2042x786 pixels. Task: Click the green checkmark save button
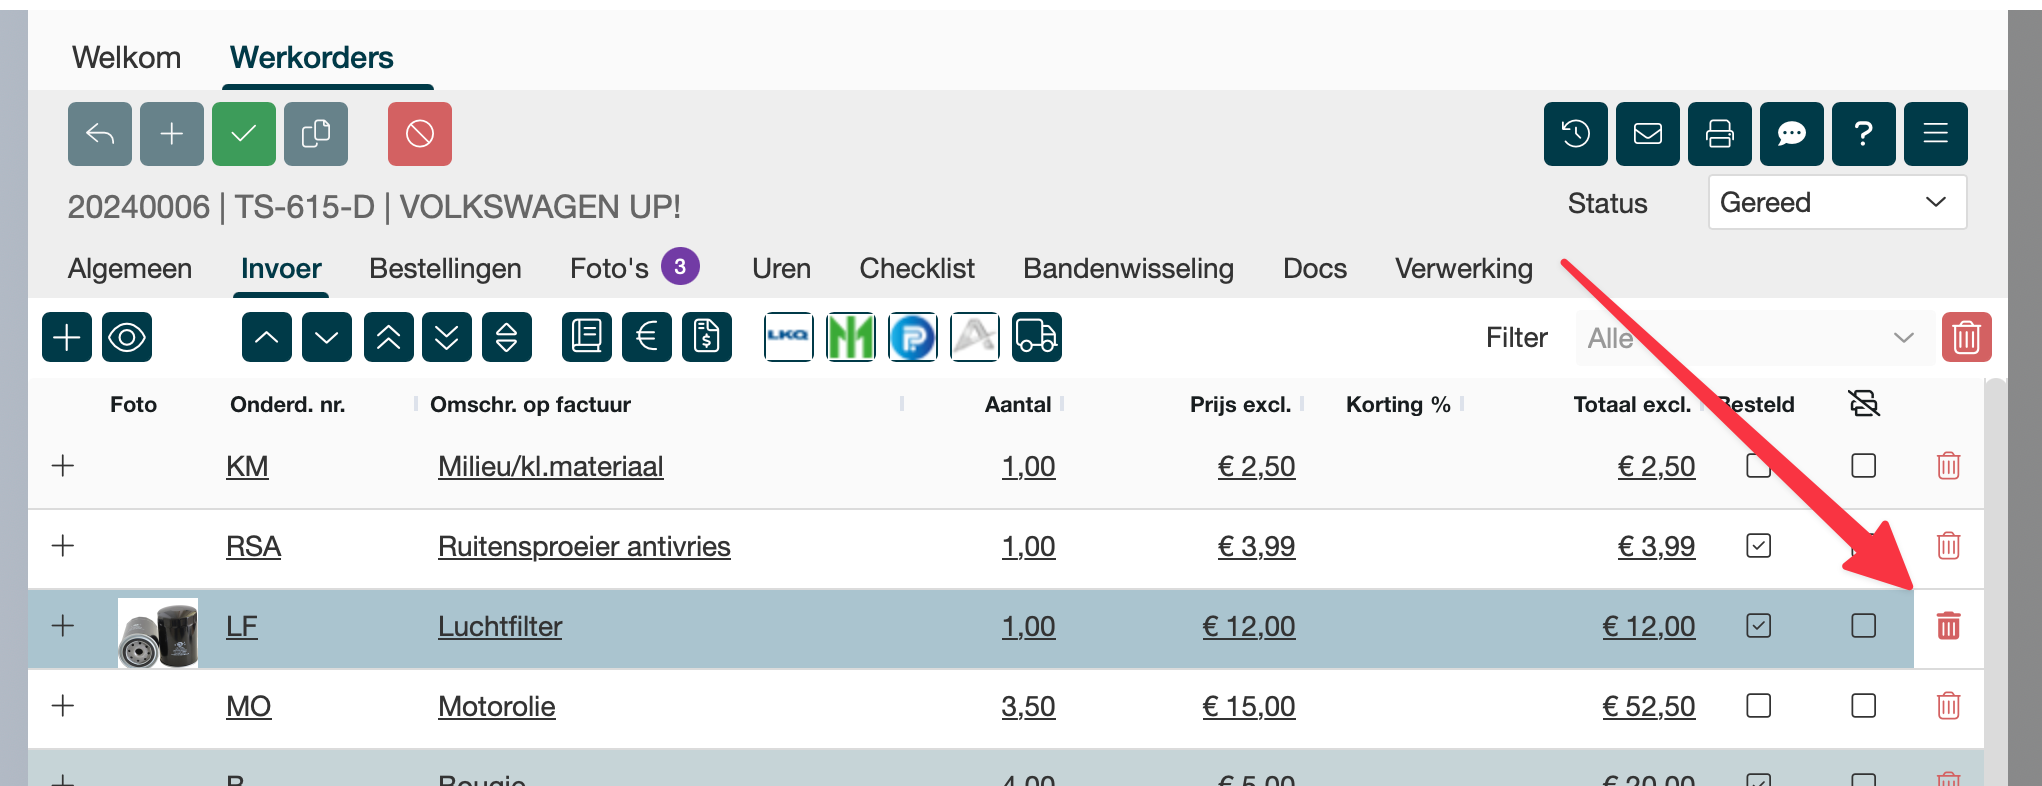pos(243,134)
